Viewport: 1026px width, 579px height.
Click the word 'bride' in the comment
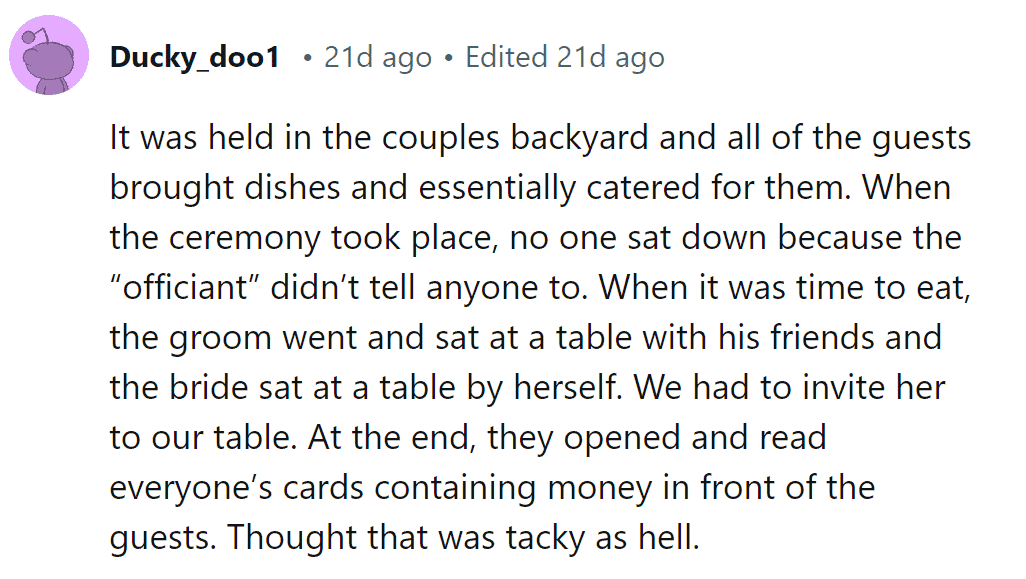(x=209, y=387)
